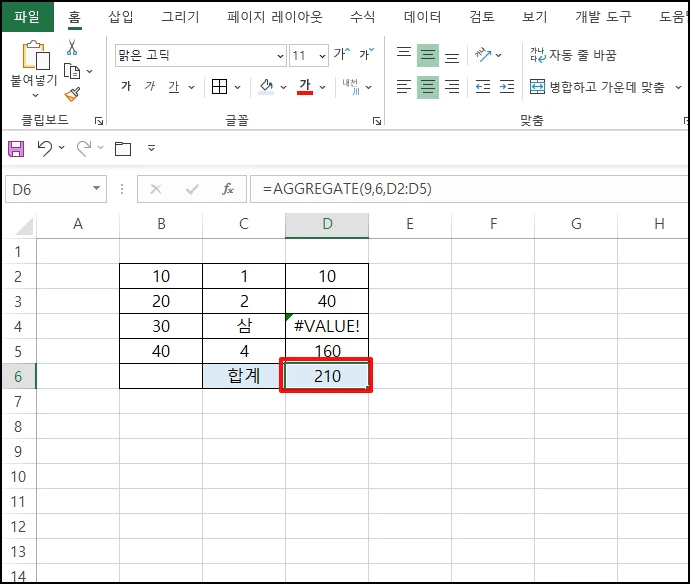Expand the paste options arrow under 붙여넣기
The image size is (690, 584).
pyautogui.click(x=36, y=95)
